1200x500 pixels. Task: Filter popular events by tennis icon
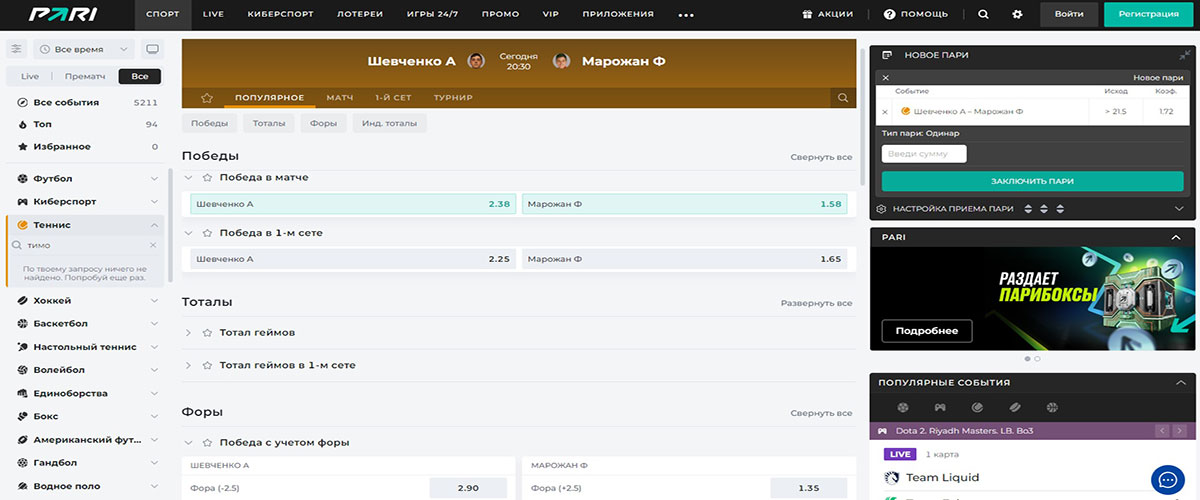(977, 408)
